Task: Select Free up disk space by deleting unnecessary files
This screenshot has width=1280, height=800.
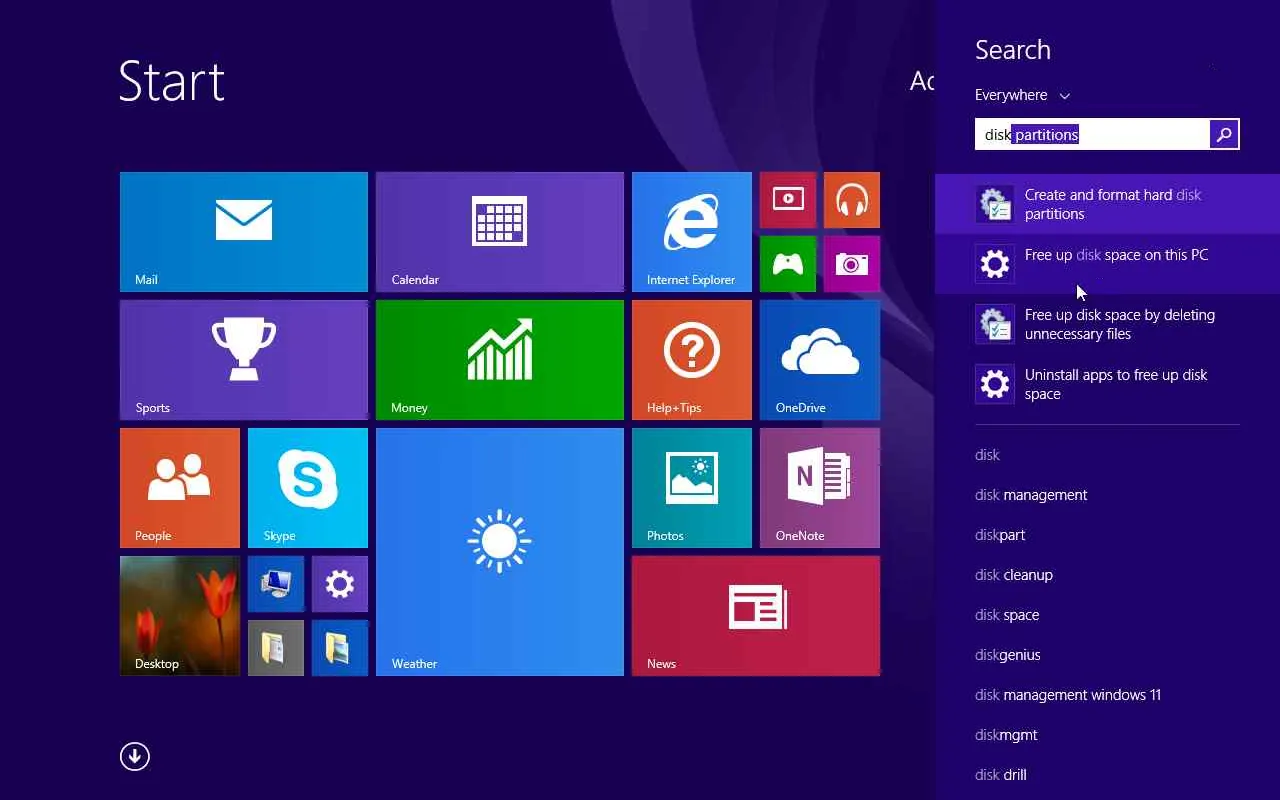Action: pos(1107,324)
